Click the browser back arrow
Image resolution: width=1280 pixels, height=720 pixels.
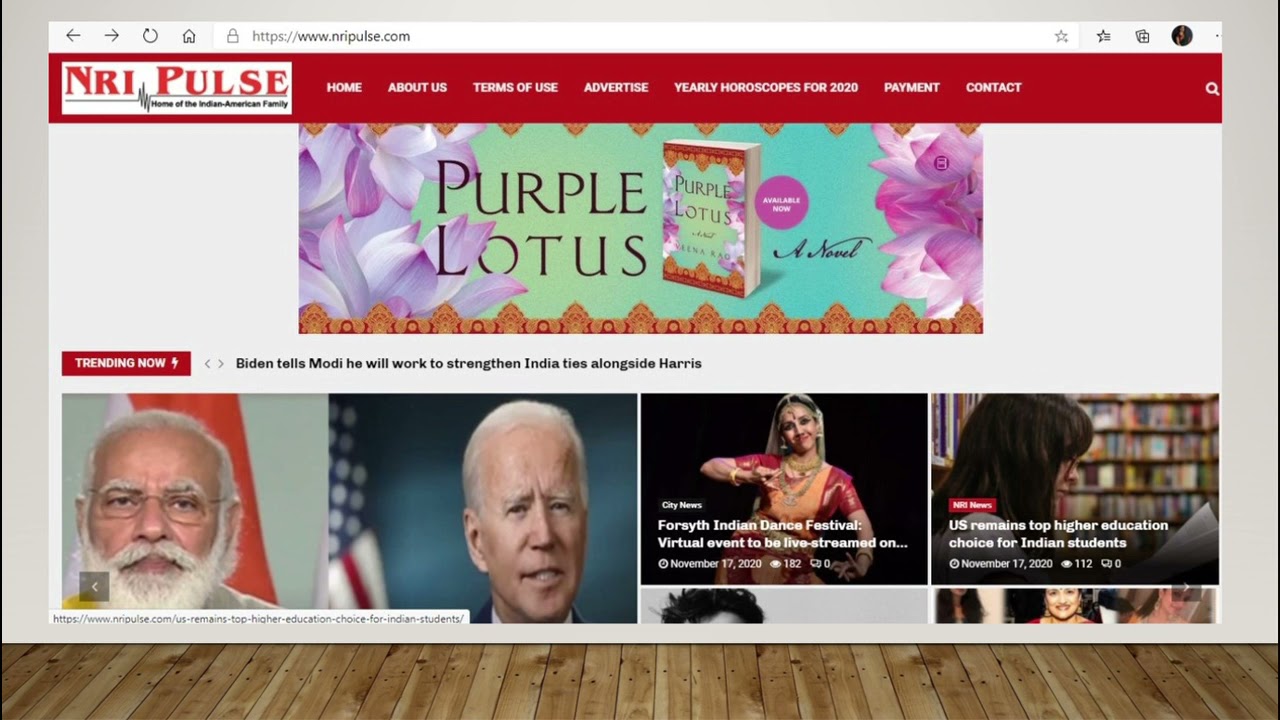point(73,36)
